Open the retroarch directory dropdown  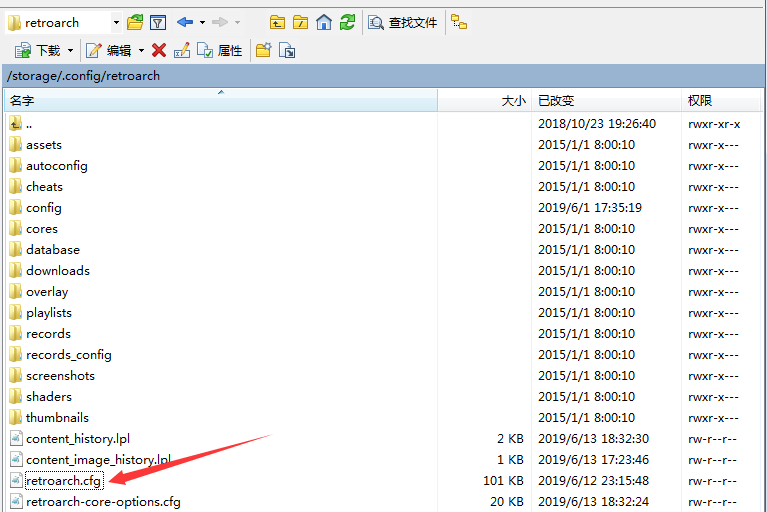(116, 22)
